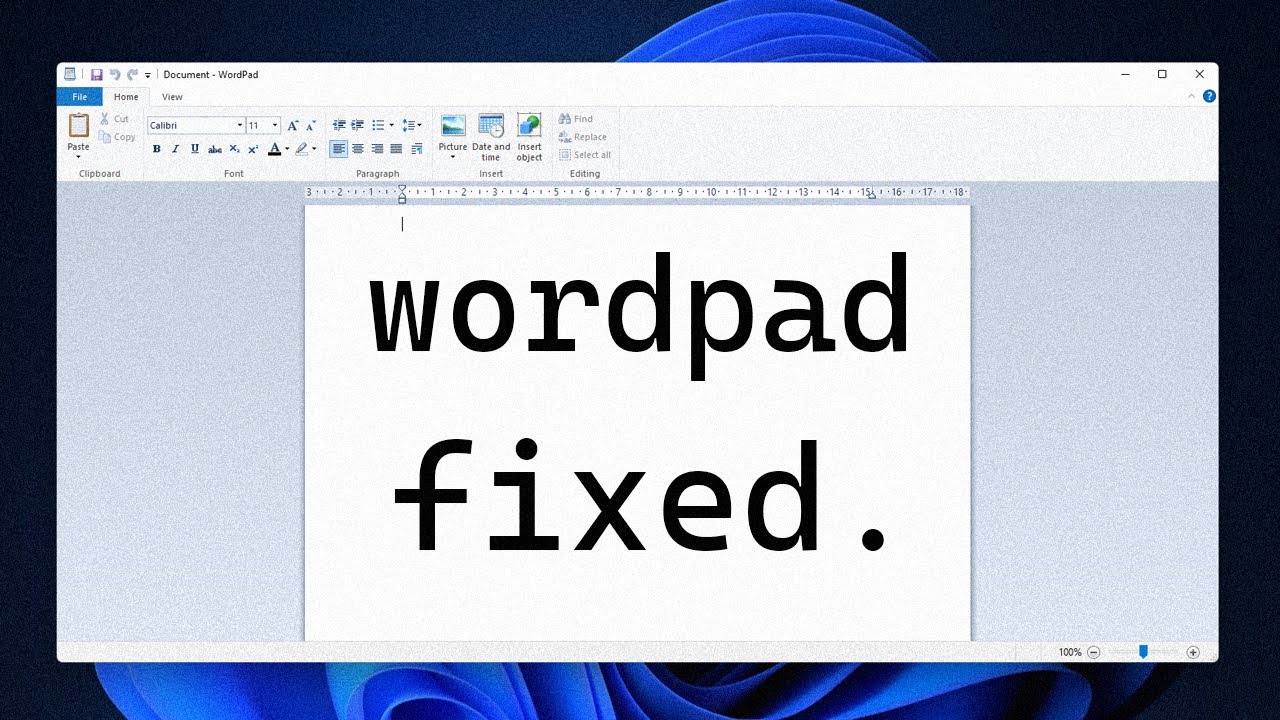Screen dimensions: 1280x720
Task: Open the font size dropdown arrow
Action: [275, 126]
